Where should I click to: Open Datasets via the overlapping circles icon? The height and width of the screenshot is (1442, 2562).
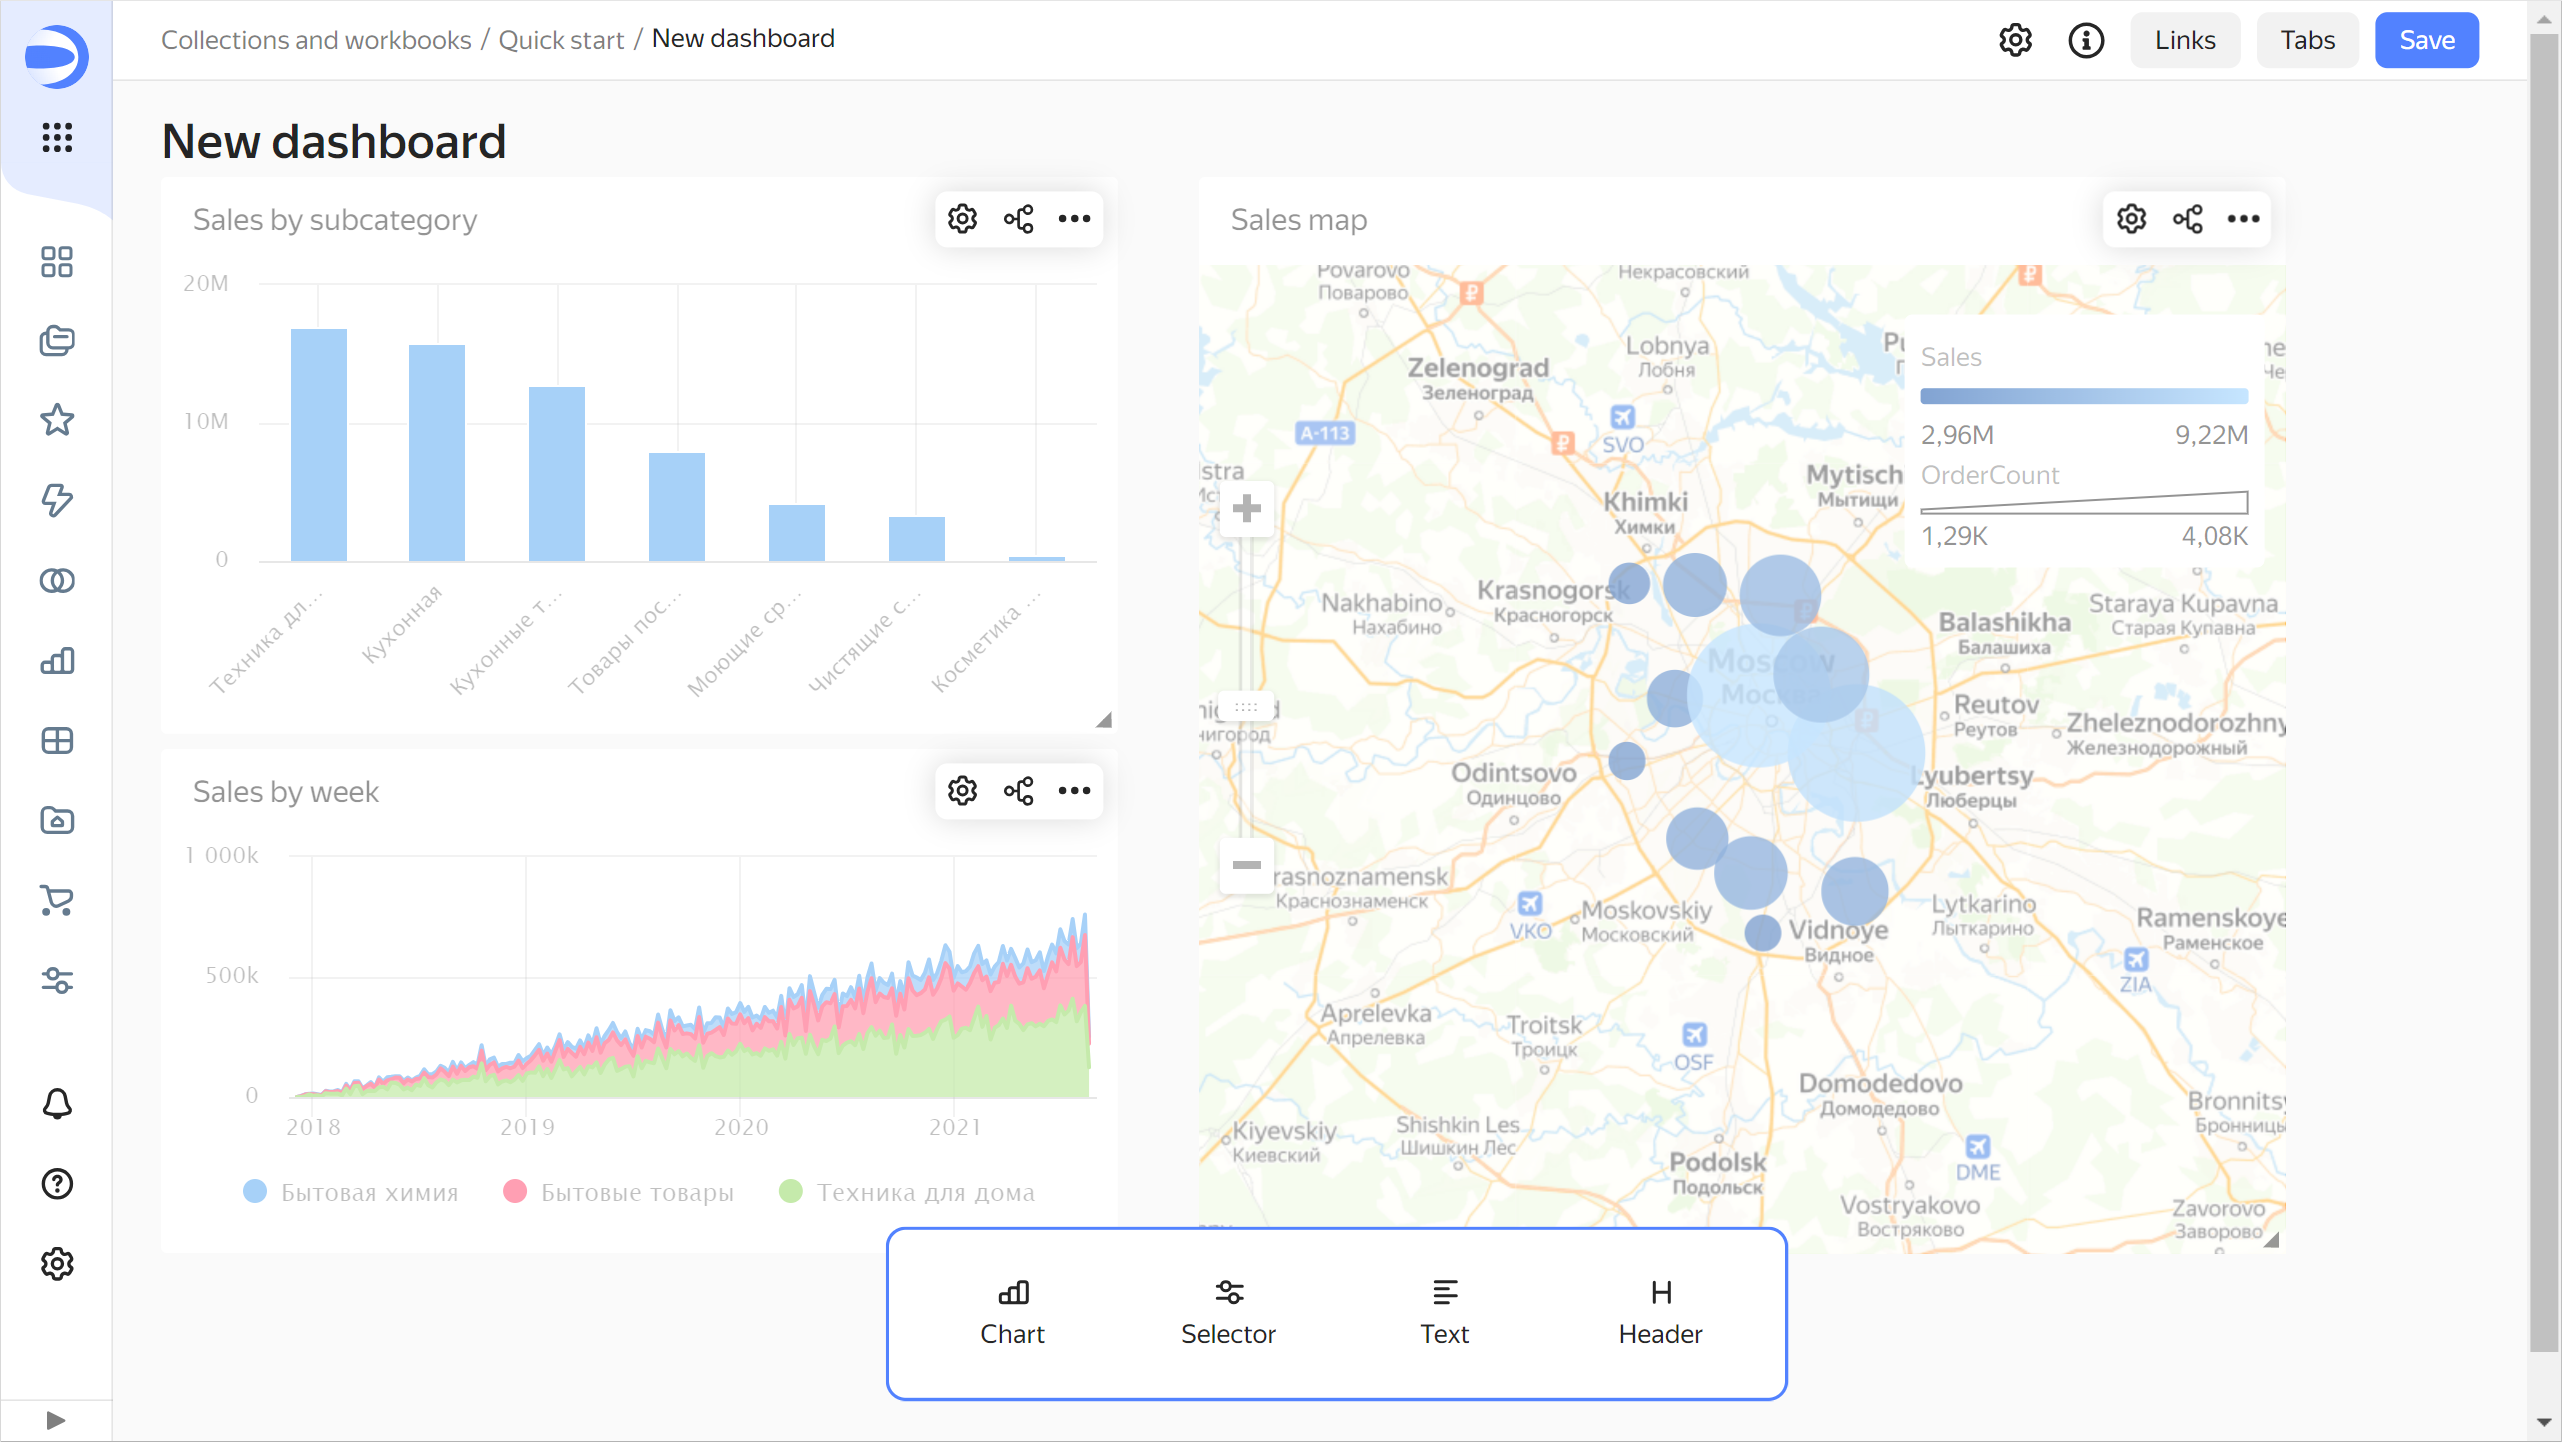(x=57, y=581)
